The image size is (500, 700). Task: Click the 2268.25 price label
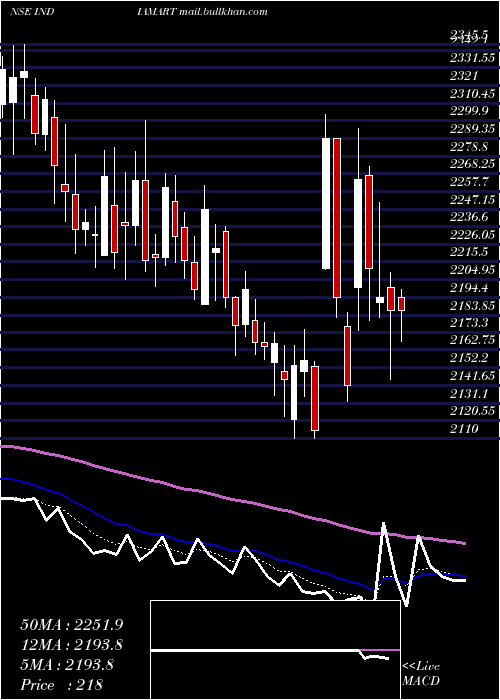tap(472, 164)
